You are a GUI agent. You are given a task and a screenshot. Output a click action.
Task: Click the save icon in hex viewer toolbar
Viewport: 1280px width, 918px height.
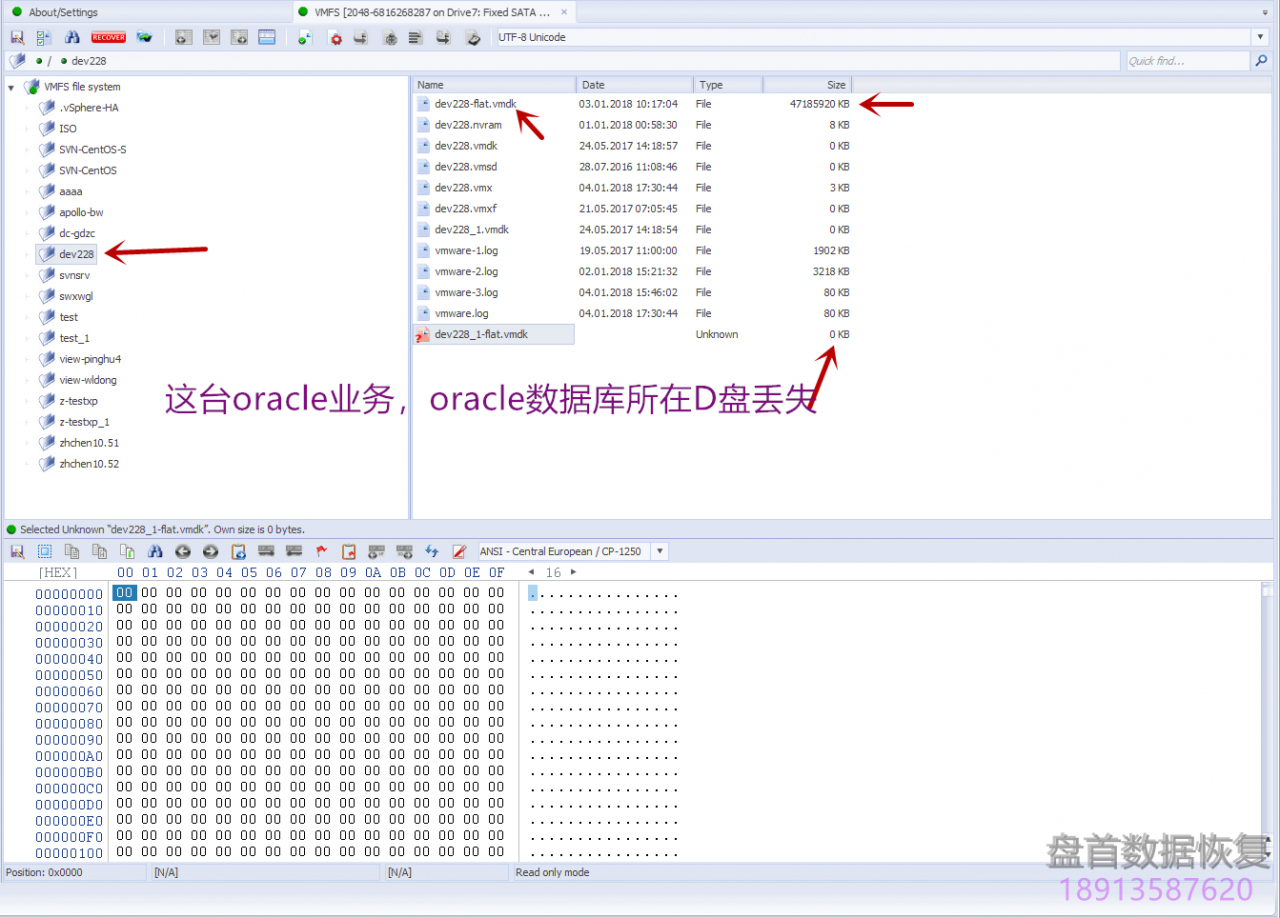[18, 551]
